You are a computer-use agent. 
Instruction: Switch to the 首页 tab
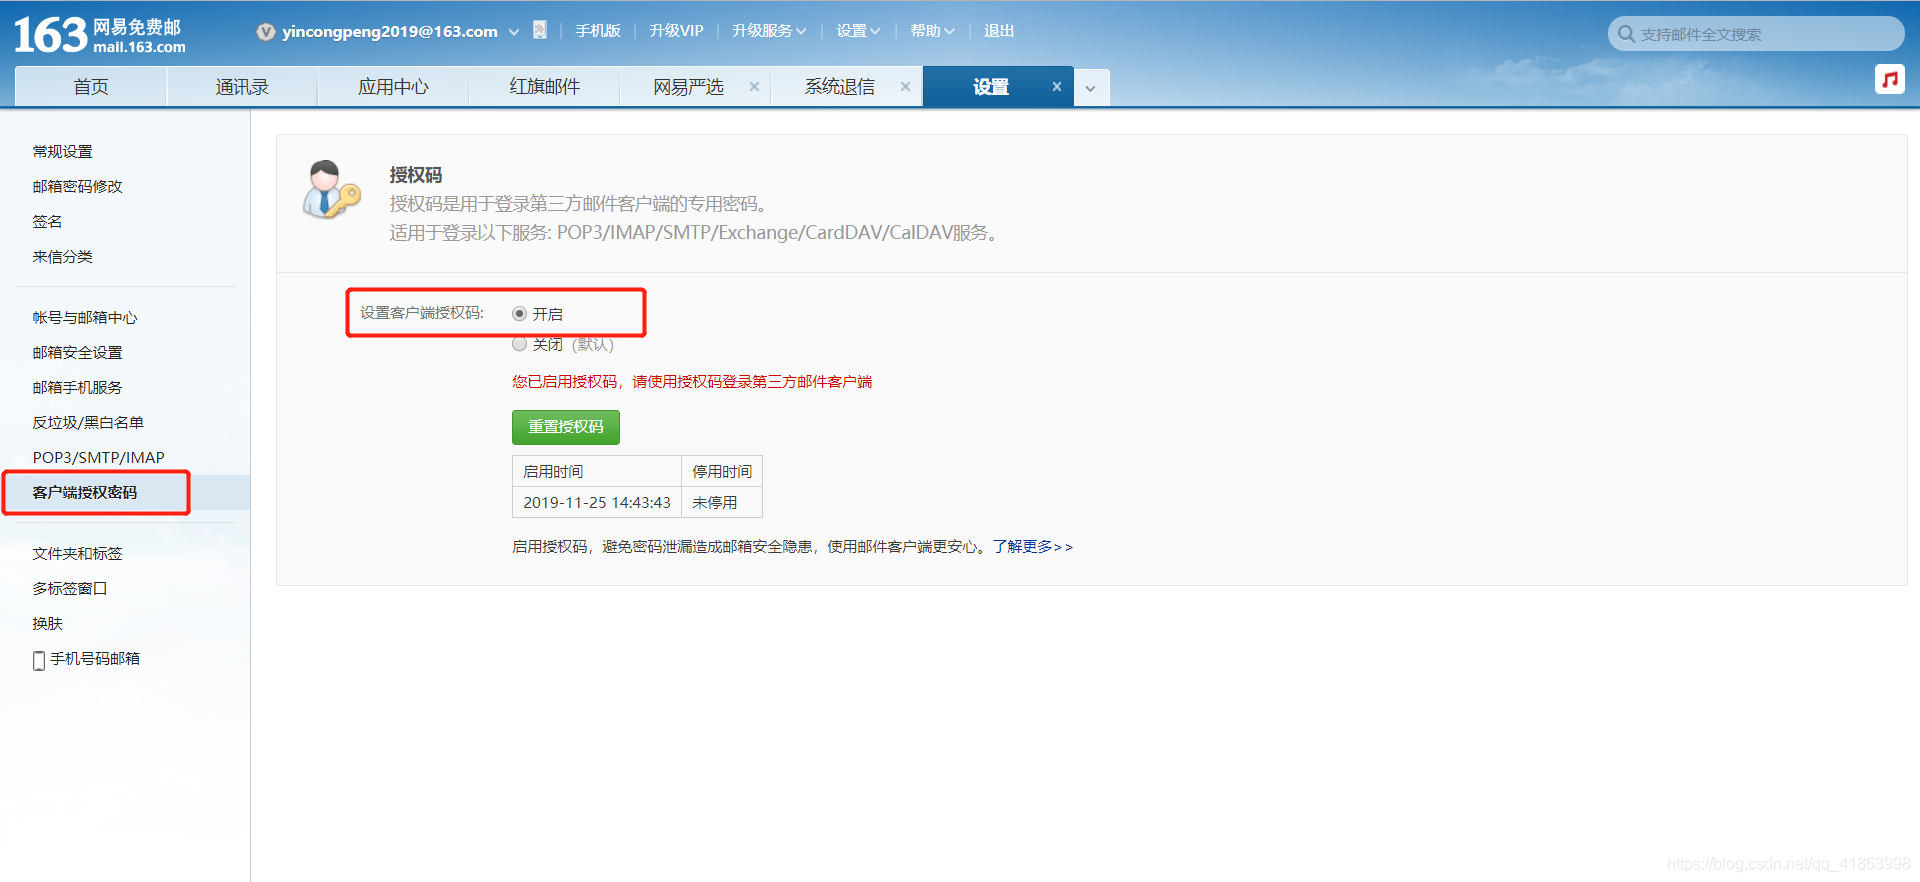91,87
